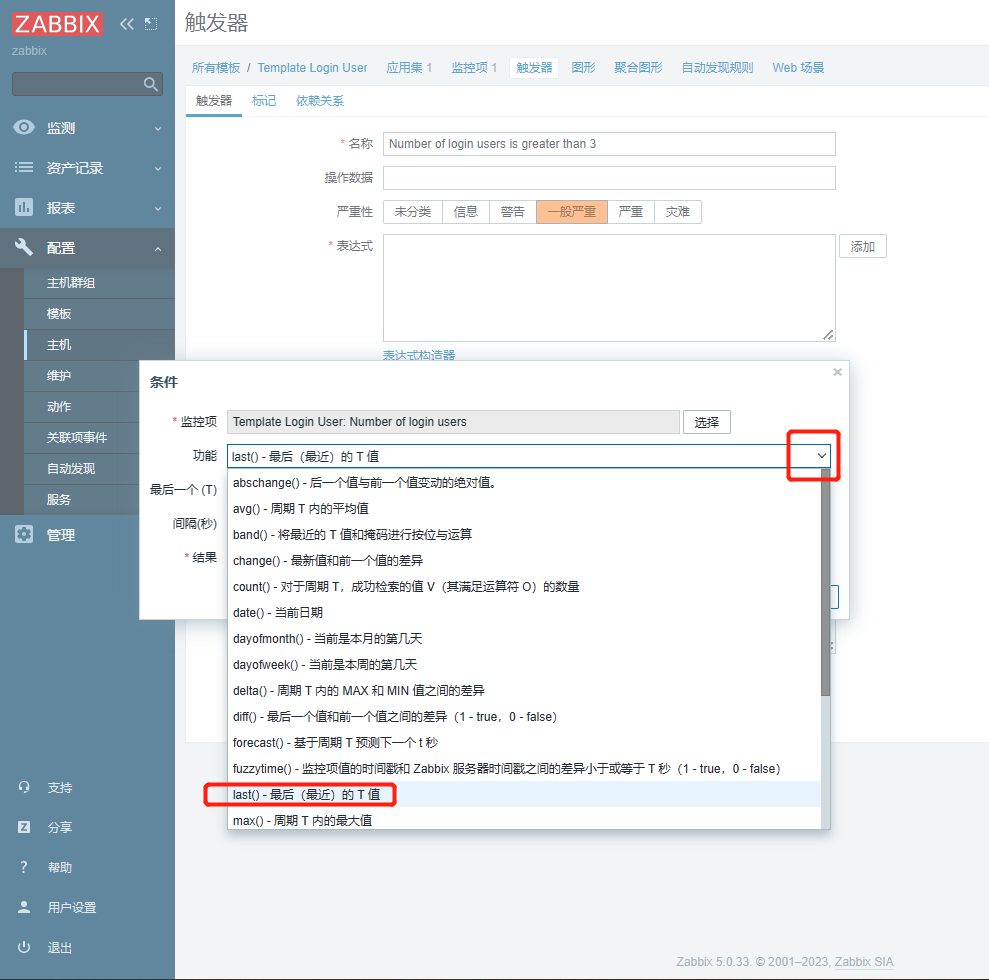
Task: Choose max() 周期 T 内的最大值 option
Action: pos(524,820)
